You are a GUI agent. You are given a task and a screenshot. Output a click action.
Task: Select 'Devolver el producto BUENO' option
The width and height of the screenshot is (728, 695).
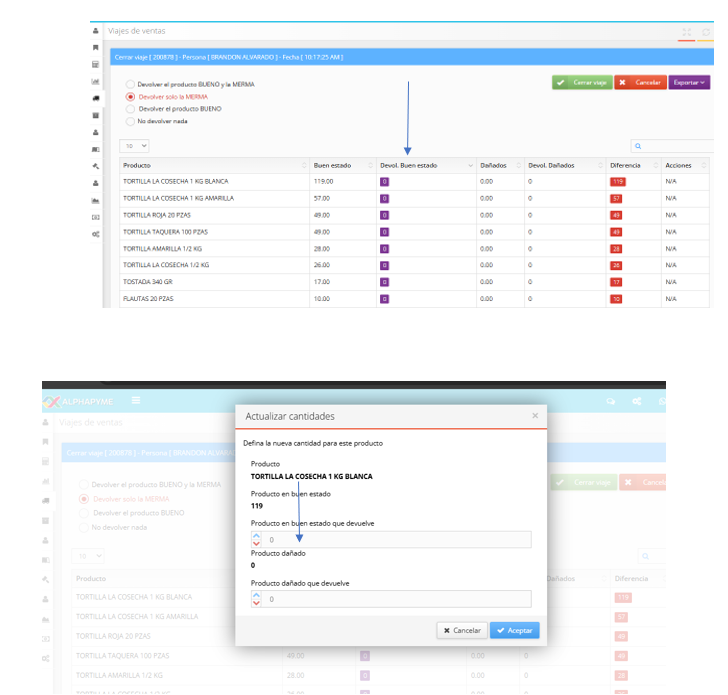(130, 108)
